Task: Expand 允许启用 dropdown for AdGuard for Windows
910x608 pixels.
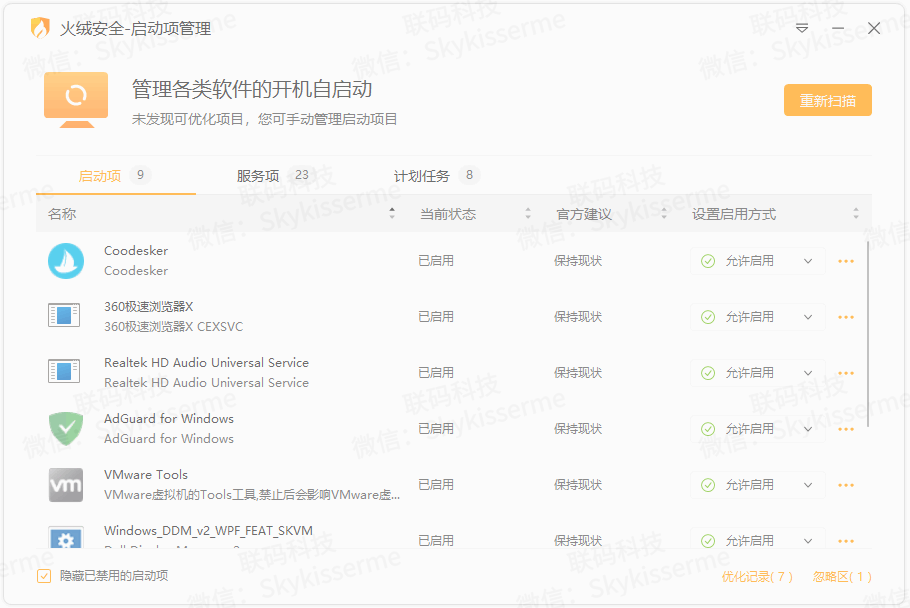Action: click(808, 429)
